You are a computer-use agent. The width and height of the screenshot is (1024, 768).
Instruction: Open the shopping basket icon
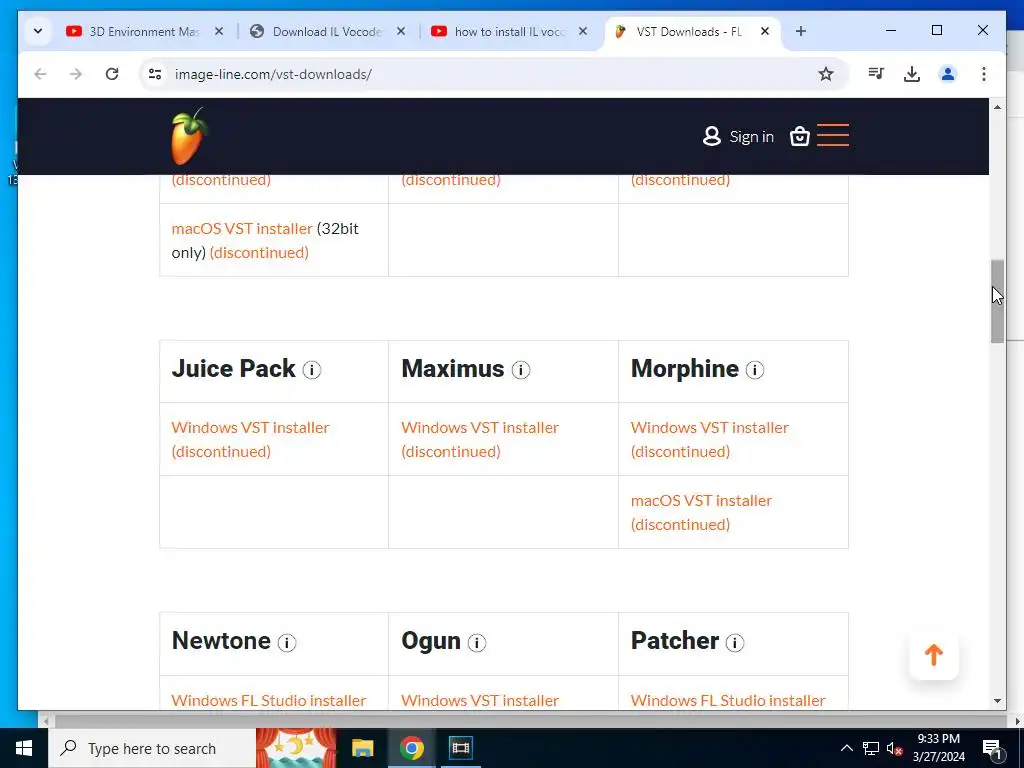(799, 136)
